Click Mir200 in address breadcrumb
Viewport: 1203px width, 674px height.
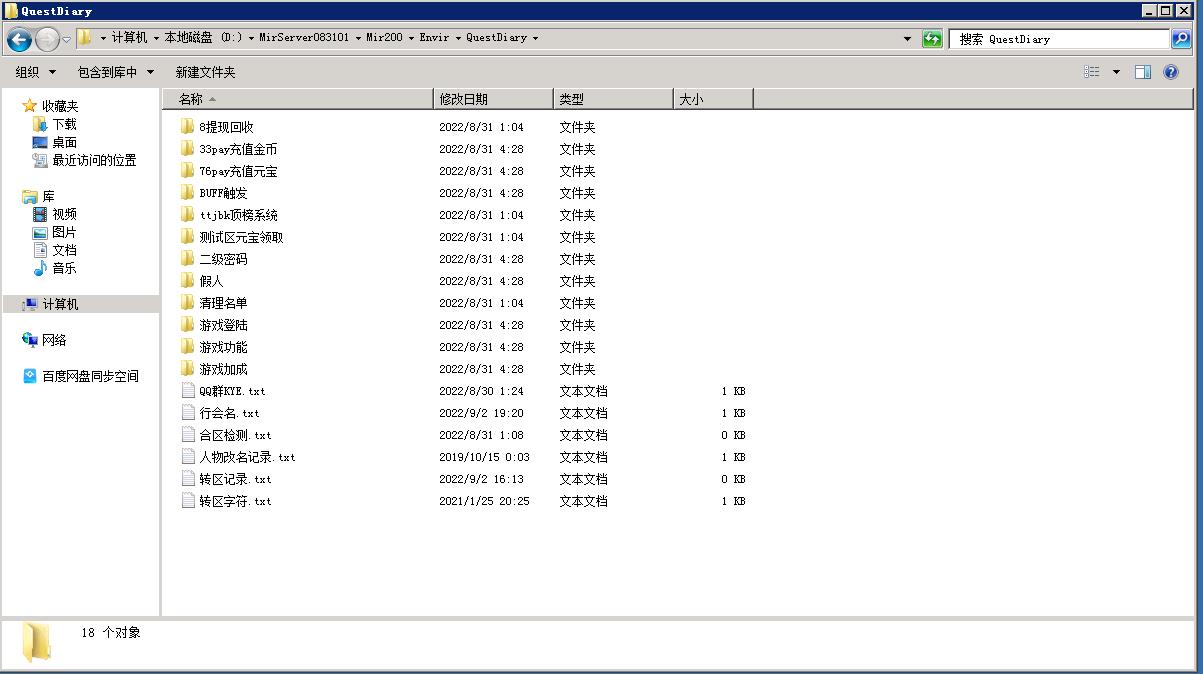pos(384,38)
